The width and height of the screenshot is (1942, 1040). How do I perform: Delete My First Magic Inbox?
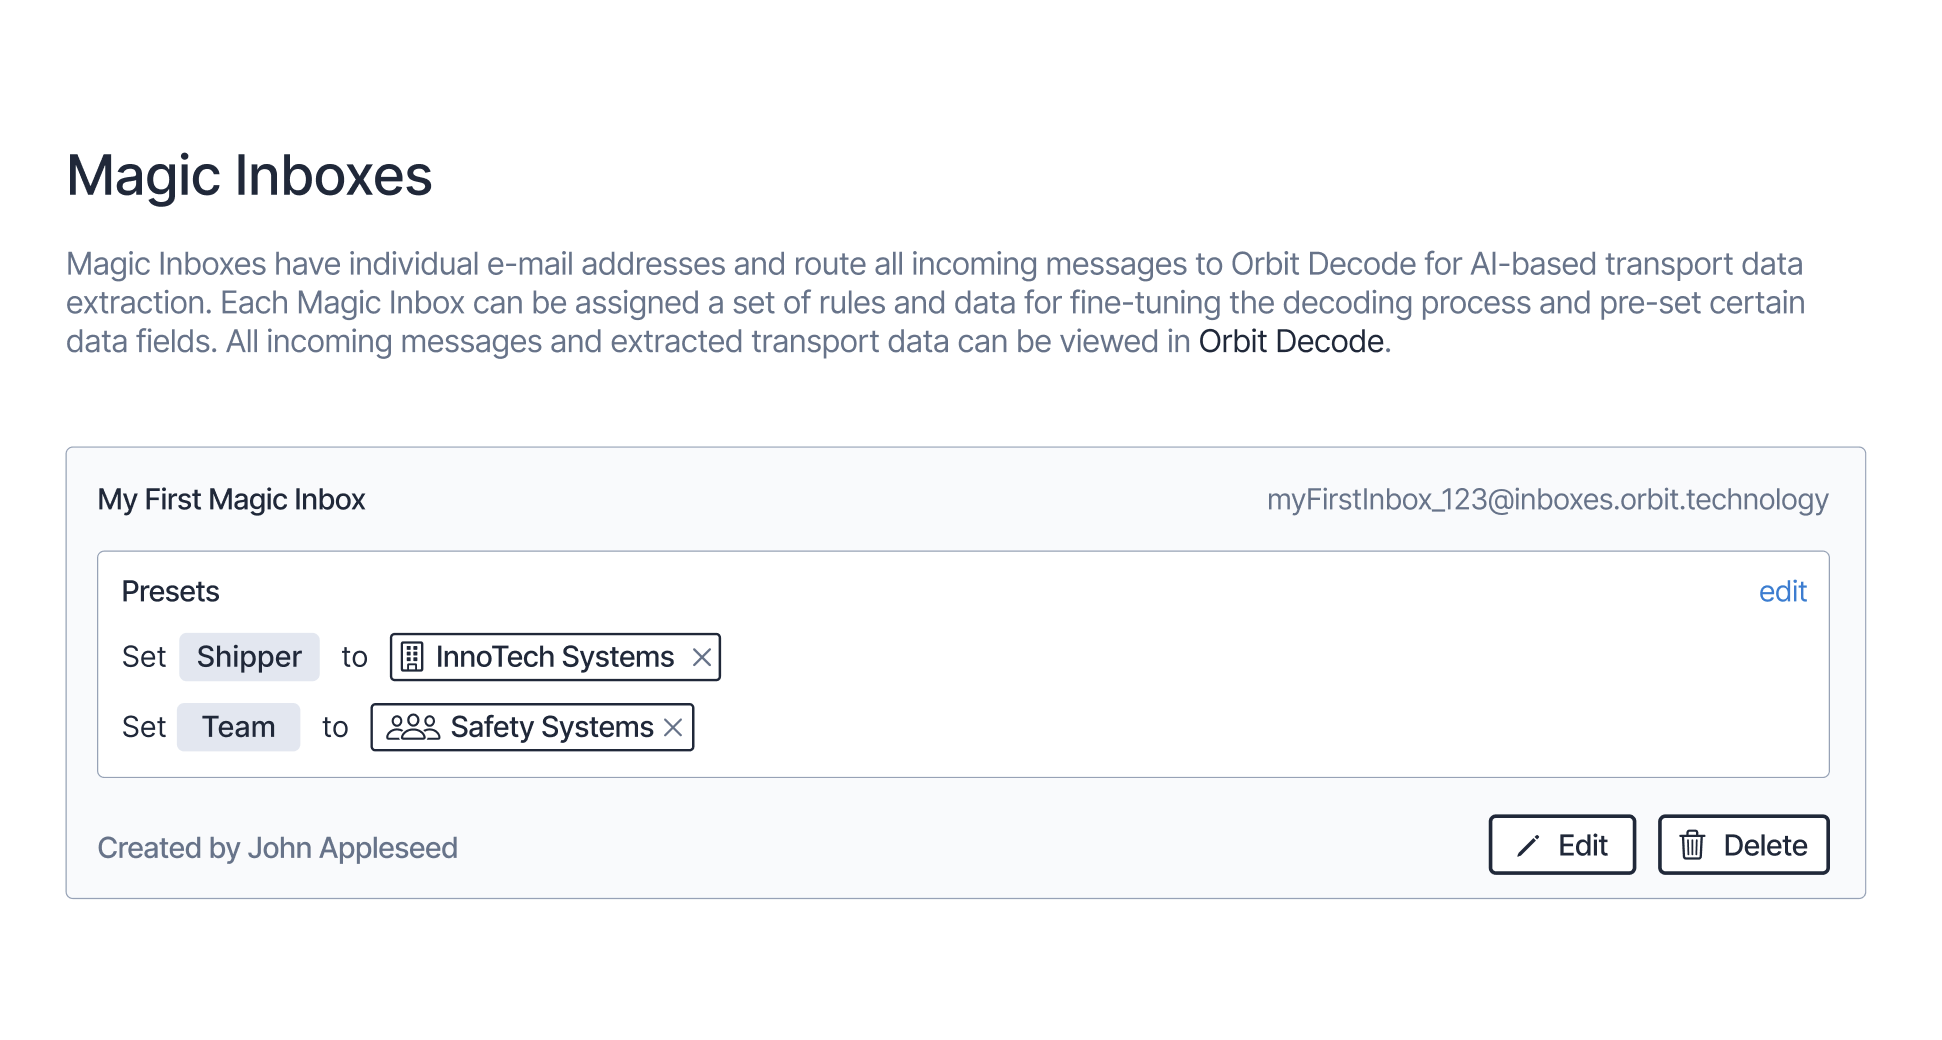[x=1743, y=845]
